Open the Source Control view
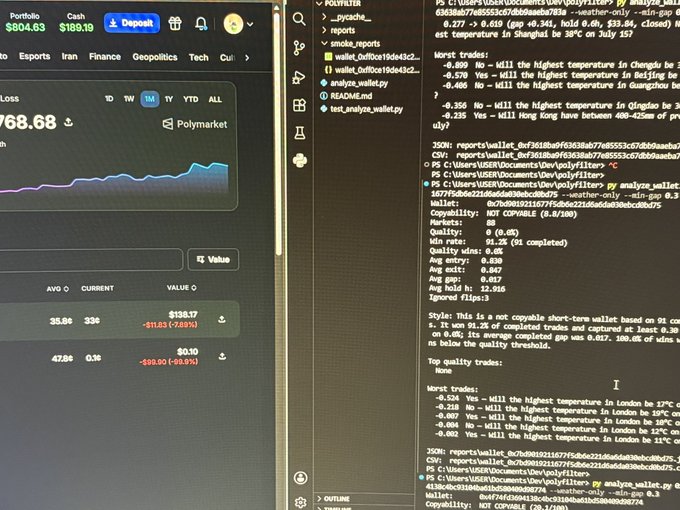The height and width of the screenshot is (510, 680). pyautogui.click(x=299, y=48)
